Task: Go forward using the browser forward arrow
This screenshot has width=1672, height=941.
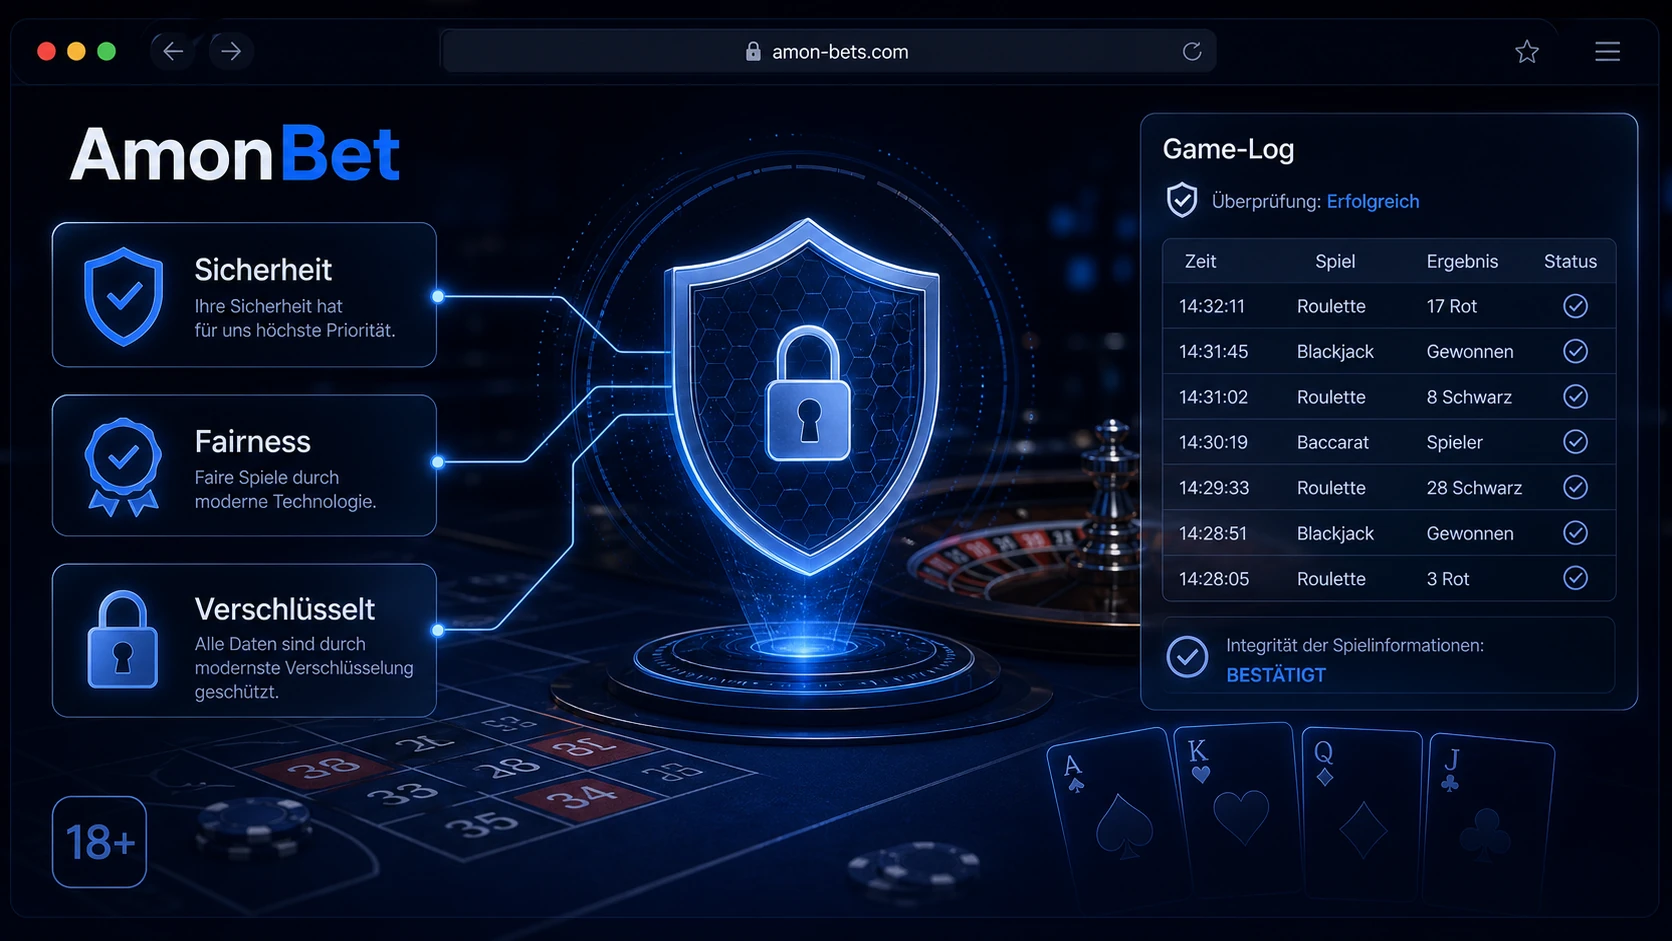Action: pos(231,51)
